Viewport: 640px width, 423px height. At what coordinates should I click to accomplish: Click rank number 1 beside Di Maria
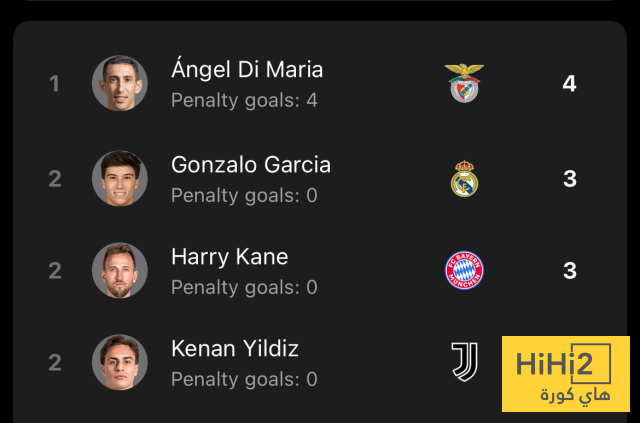click(55, 84)
